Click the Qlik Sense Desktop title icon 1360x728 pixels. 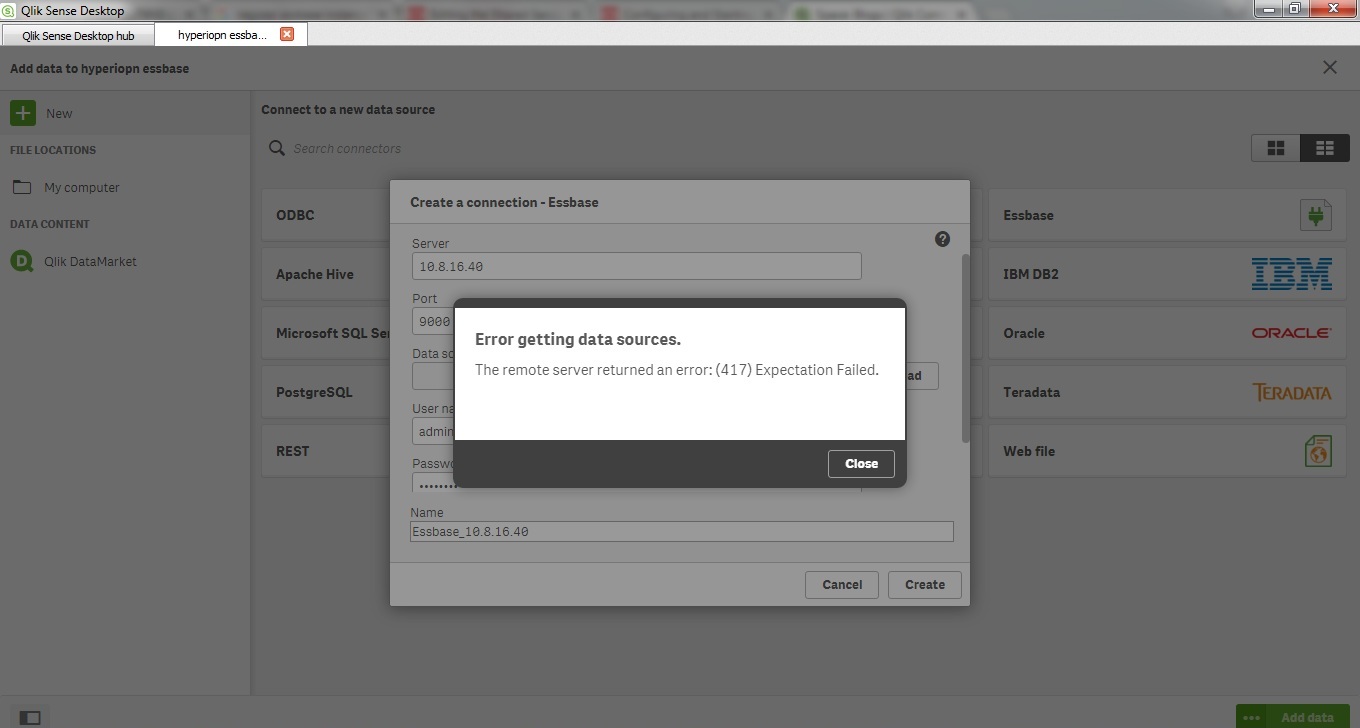point(9,10)
